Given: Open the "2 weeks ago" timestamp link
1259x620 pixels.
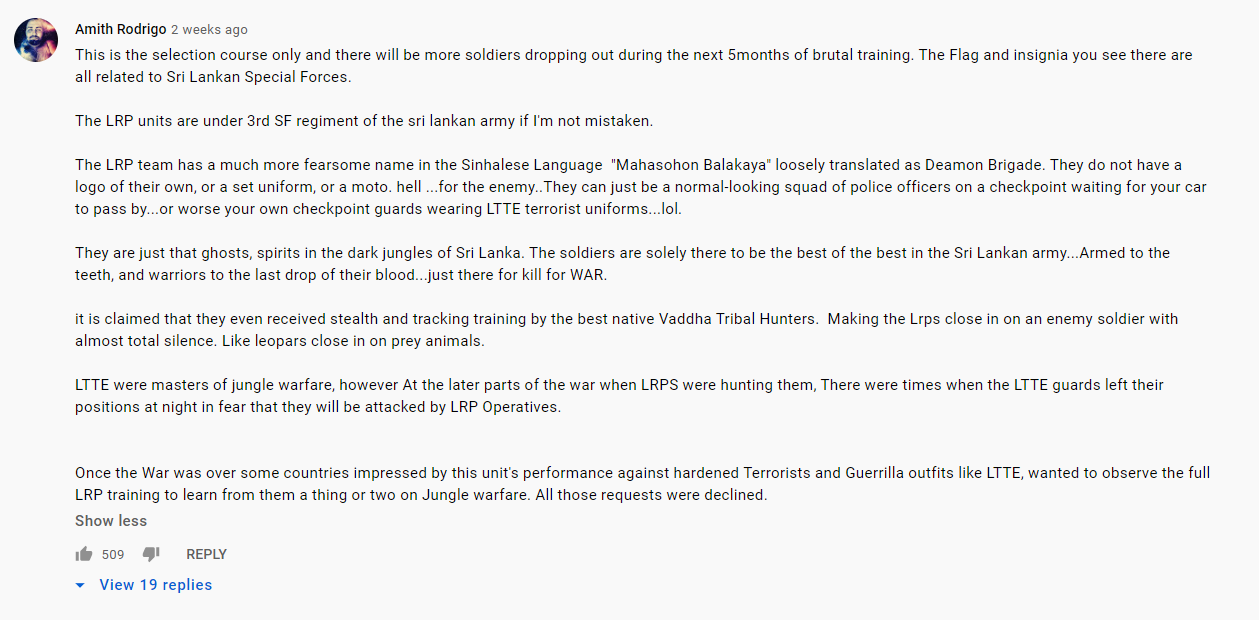Looking at the screenshot, I should point(209,30).
